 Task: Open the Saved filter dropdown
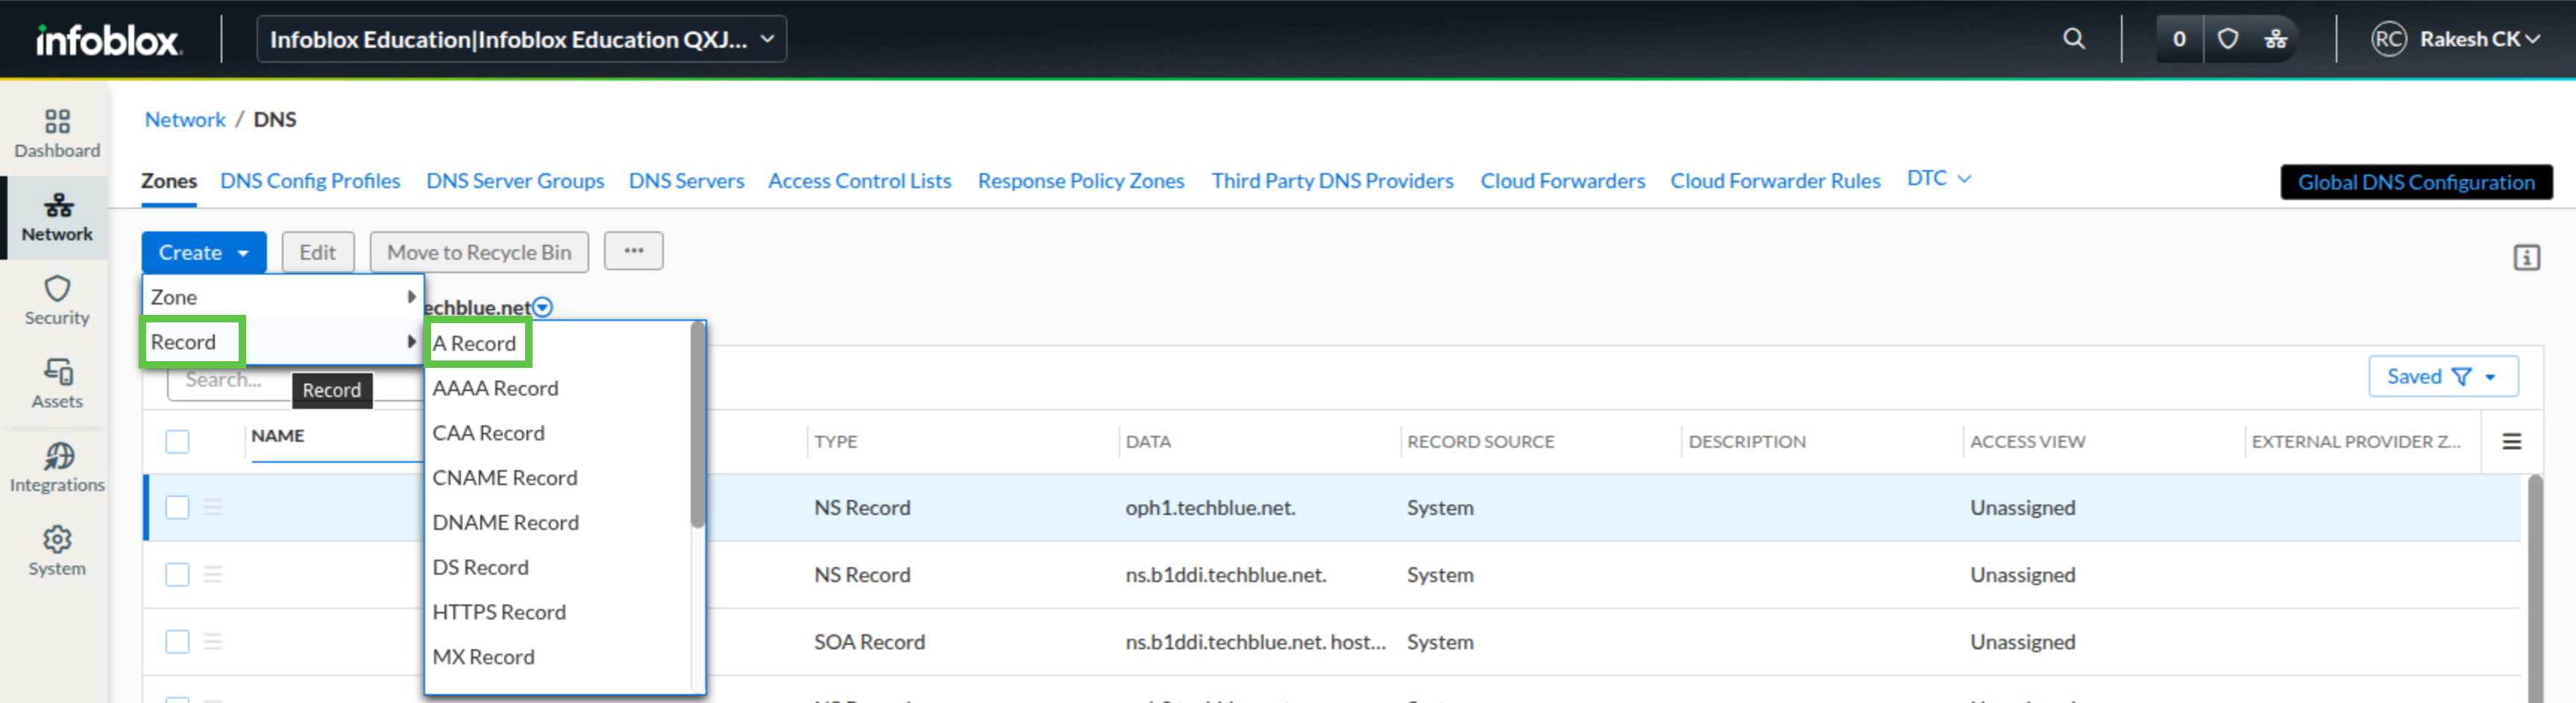pos(2442,376)
